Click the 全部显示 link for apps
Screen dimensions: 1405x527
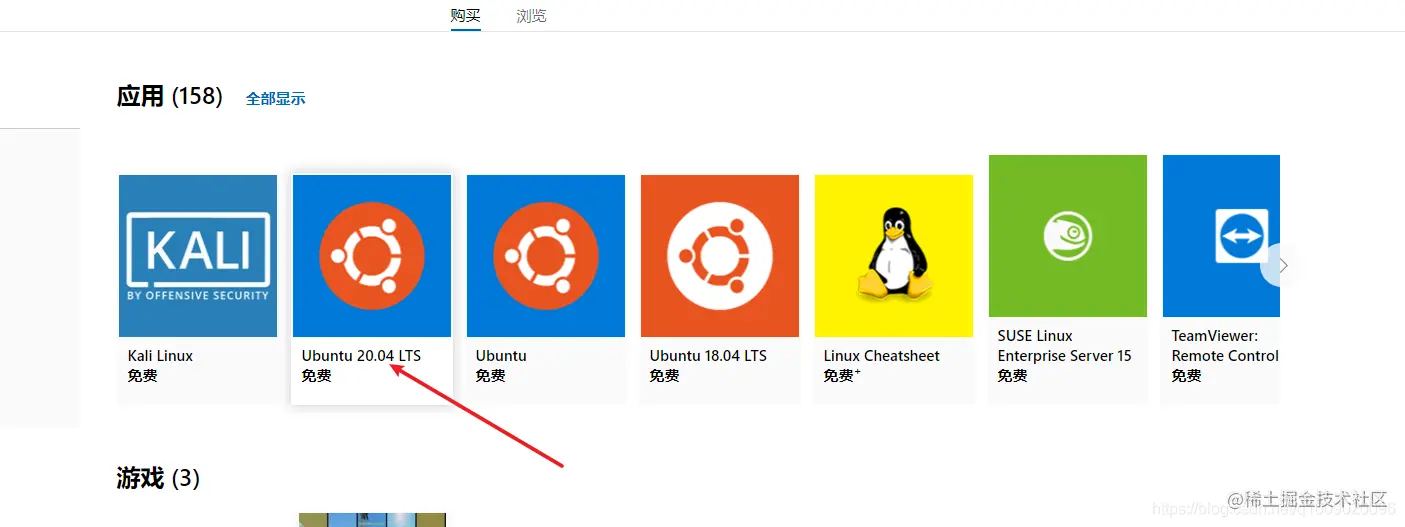point(276,98)
